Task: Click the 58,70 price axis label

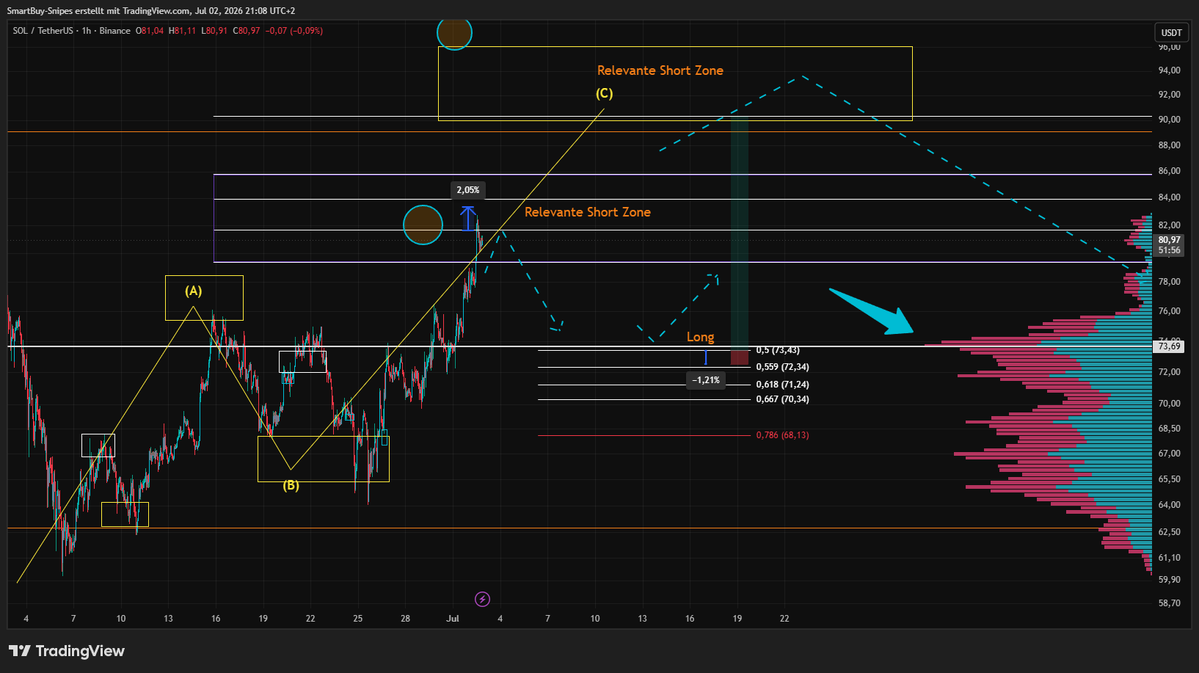Action: tap(1169, 603)
